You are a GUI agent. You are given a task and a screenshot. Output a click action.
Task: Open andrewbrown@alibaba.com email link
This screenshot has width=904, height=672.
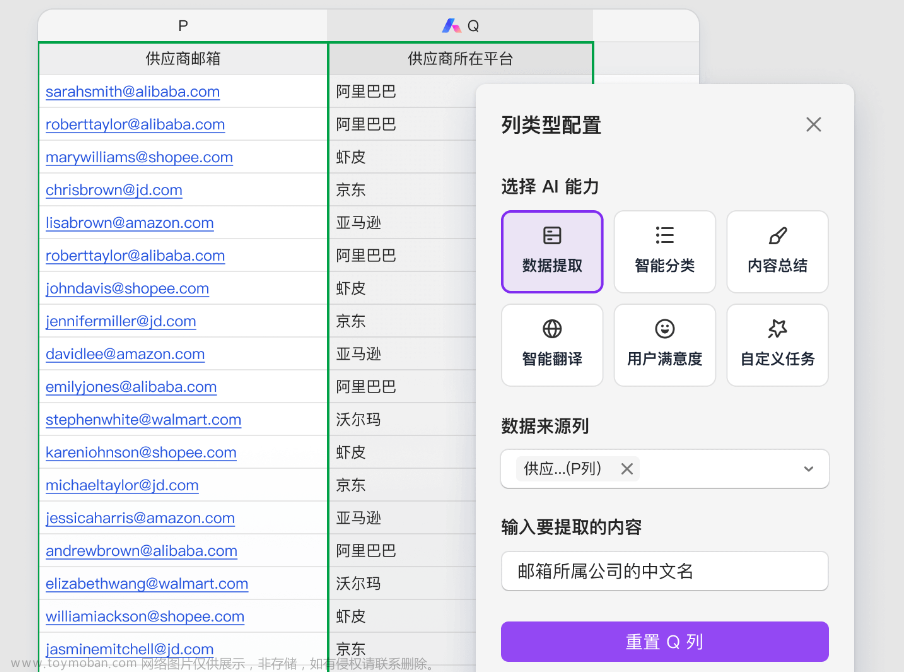click(x=141, y=552)
